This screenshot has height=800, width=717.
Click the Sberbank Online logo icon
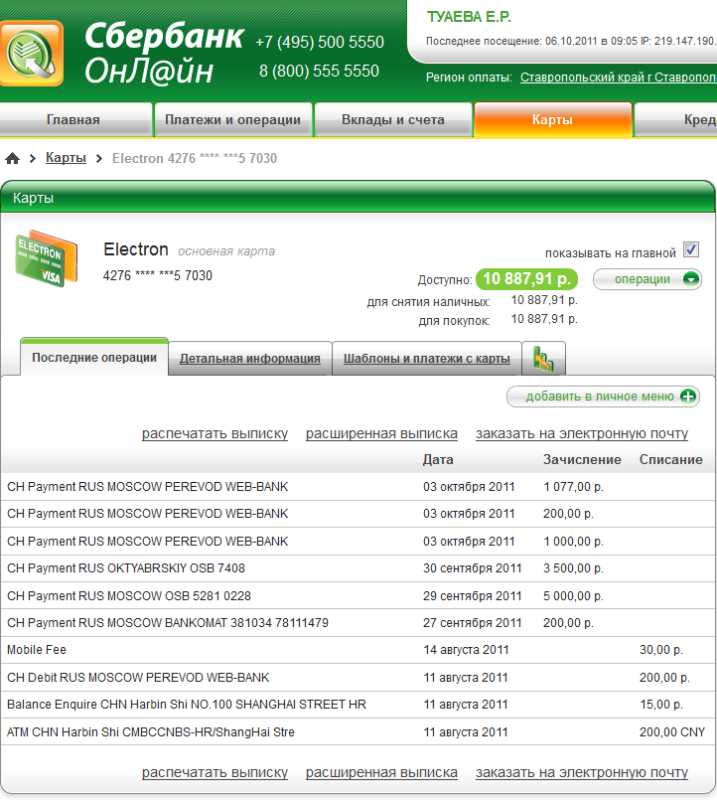pyautogui.click(x=31, y=53)
